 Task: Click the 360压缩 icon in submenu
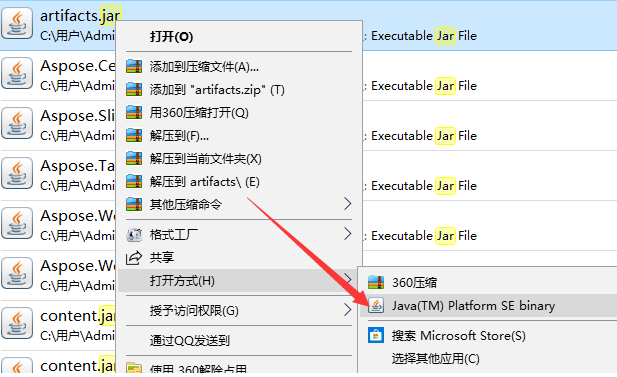click(x=376, y=282)
